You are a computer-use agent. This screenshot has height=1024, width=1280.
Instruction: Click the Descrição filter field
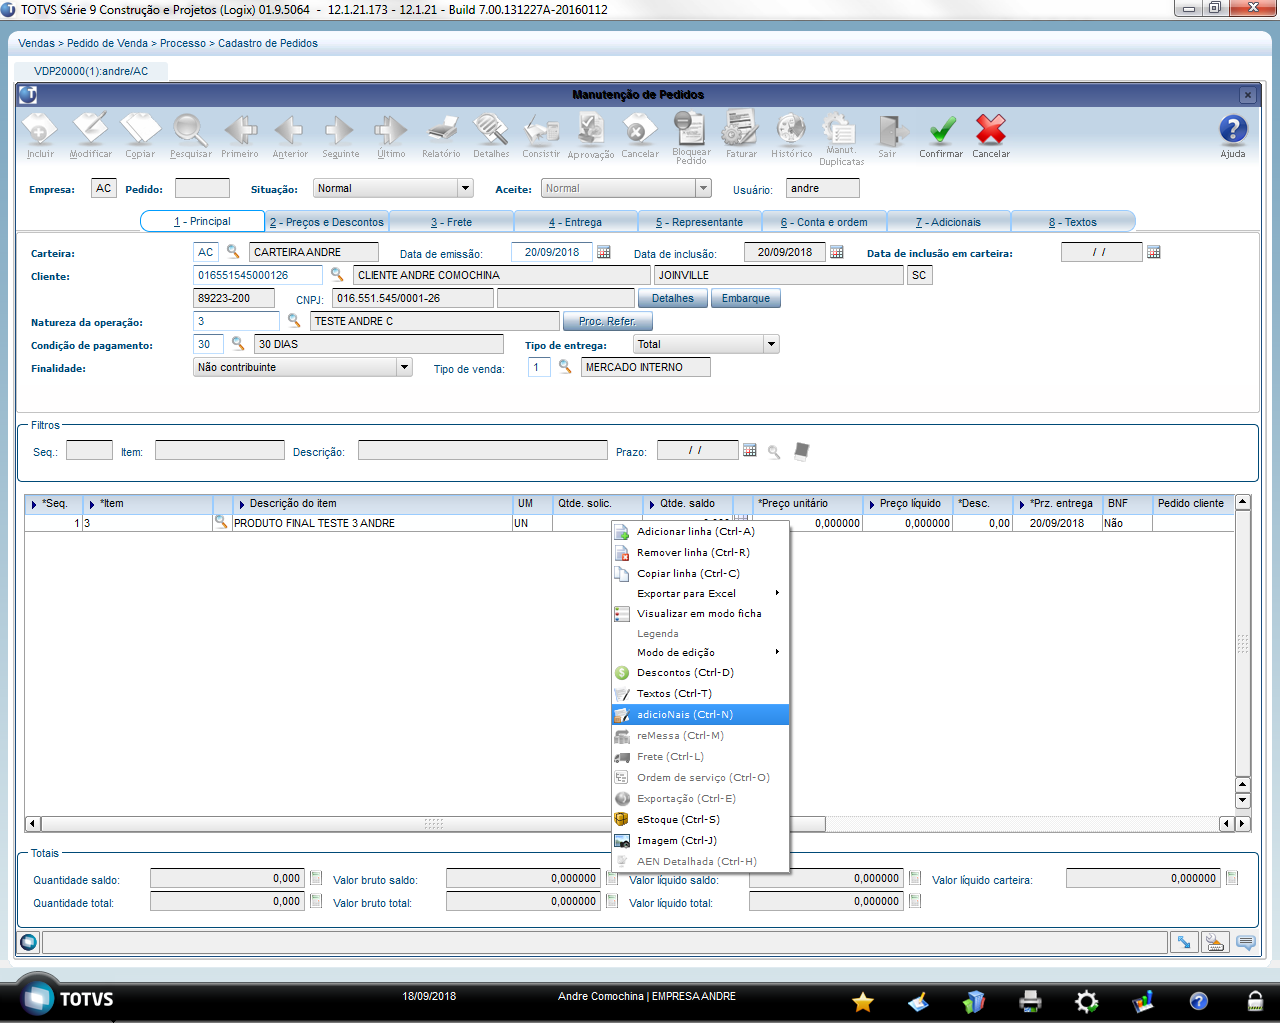coord(482,451)
